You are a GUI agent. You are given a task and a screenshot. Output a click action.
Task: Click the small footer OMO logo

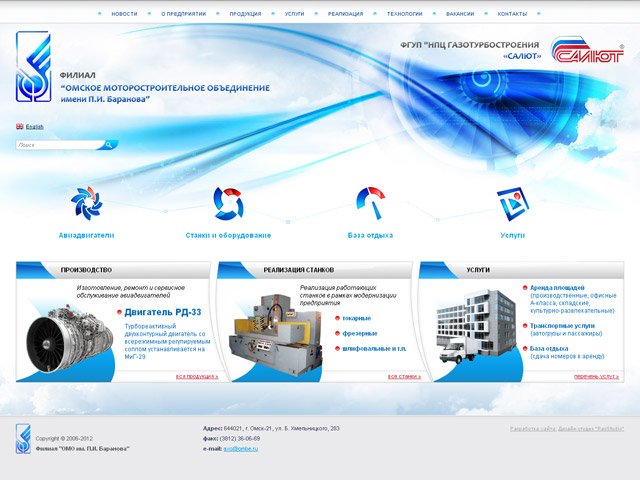23,439
